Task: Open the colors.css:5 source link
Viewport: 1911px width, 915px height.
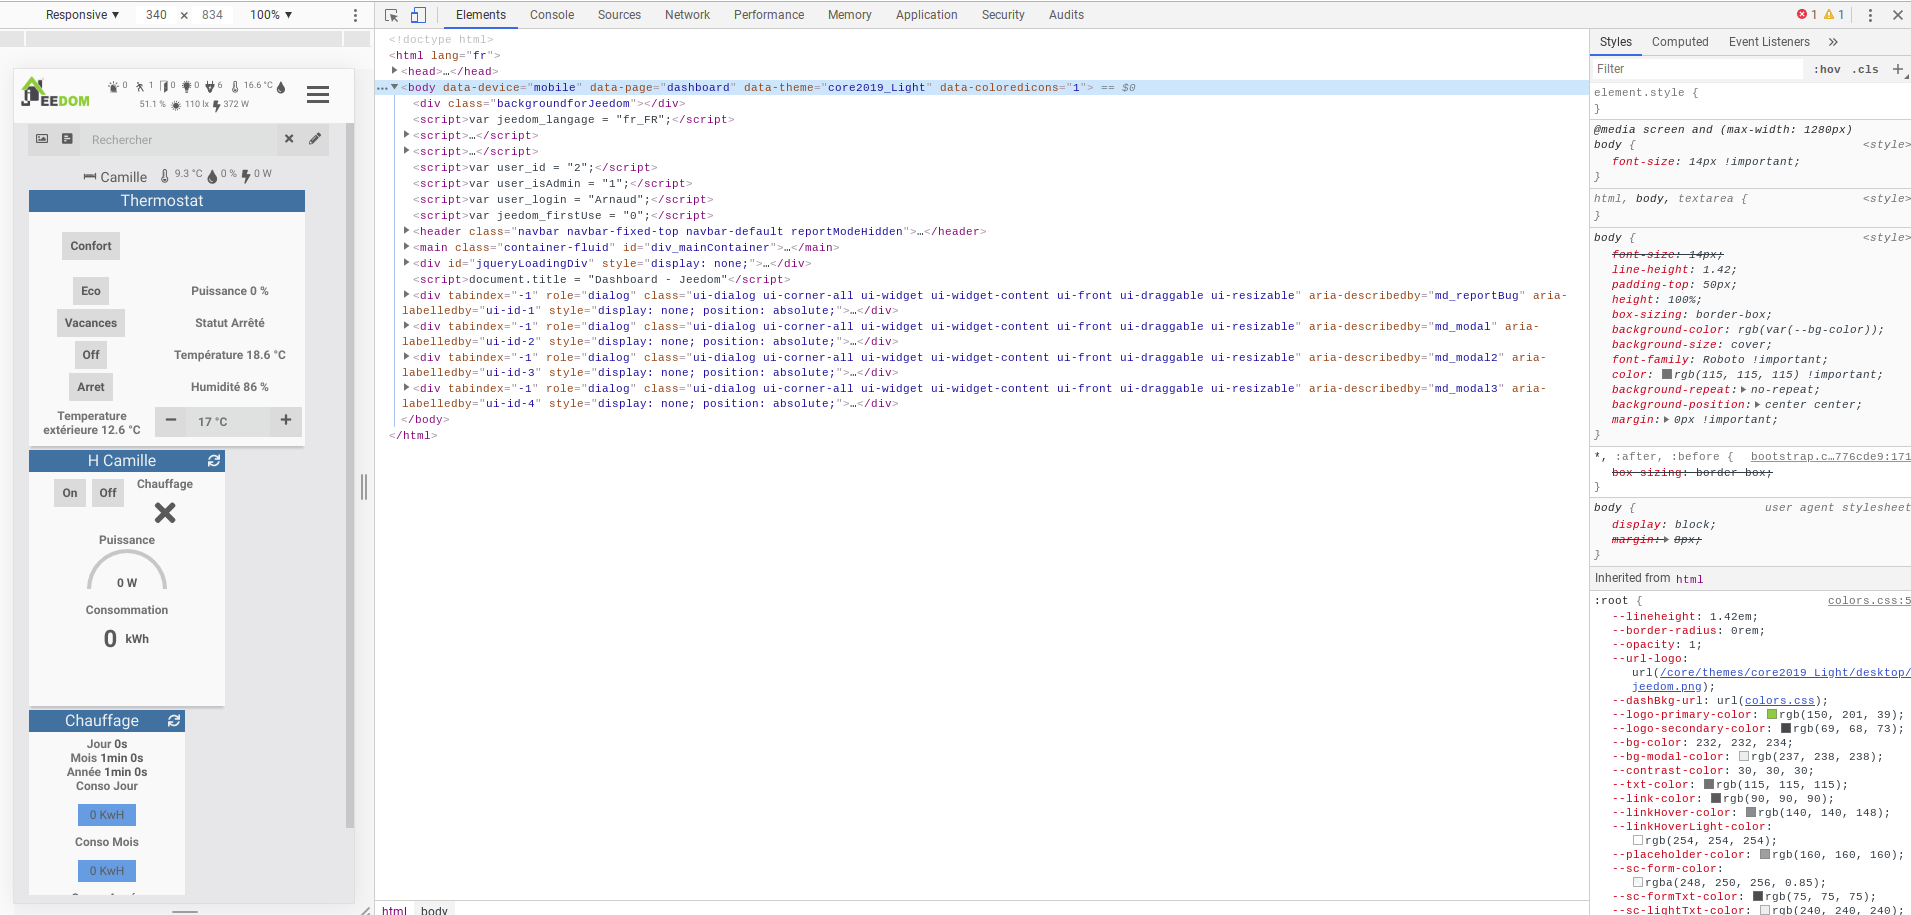Action: 1869,601
